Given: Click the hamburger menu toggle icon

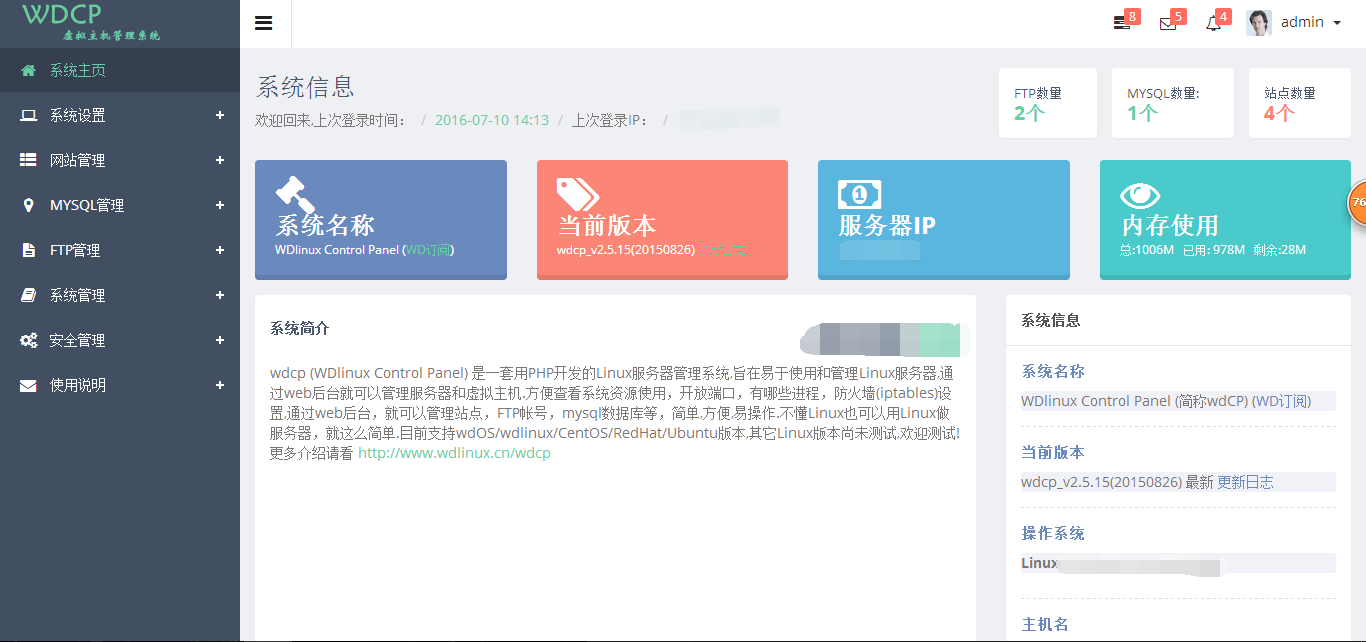Looking at the screenshot, I should 264,23.
